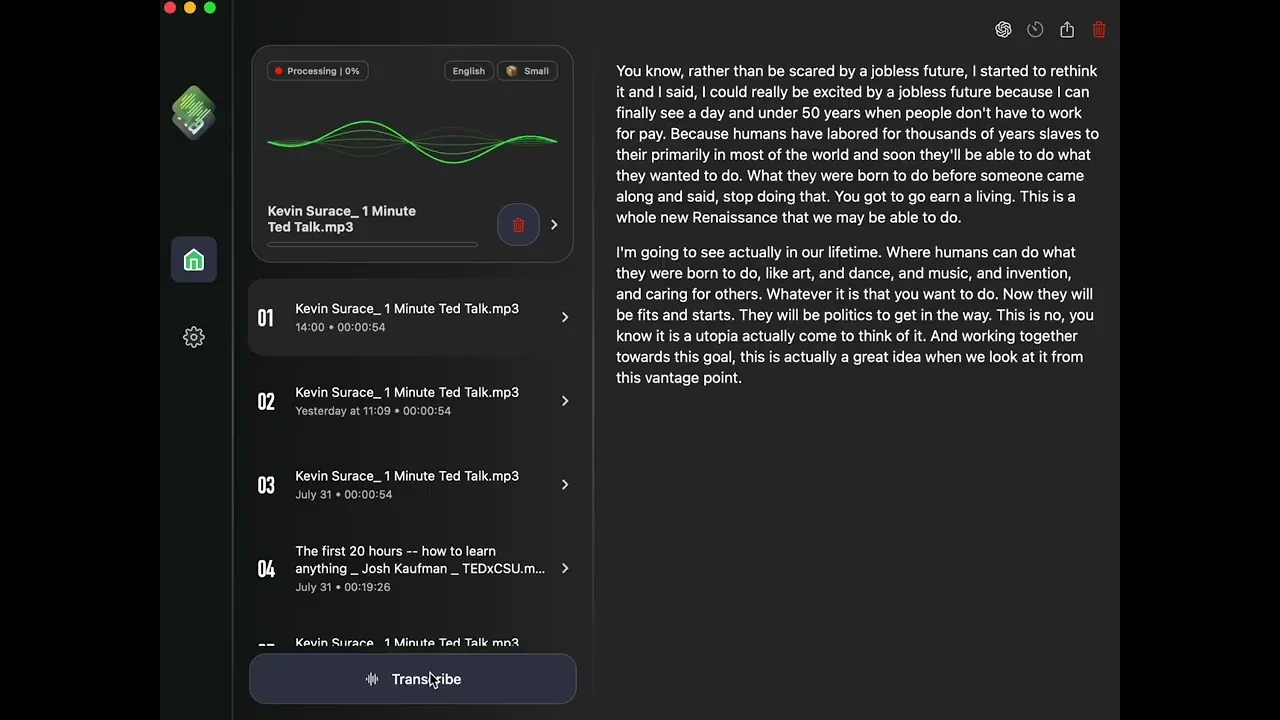
Task: Open the ChatGPT AI assistant icon
Action: coord(1003,30)
